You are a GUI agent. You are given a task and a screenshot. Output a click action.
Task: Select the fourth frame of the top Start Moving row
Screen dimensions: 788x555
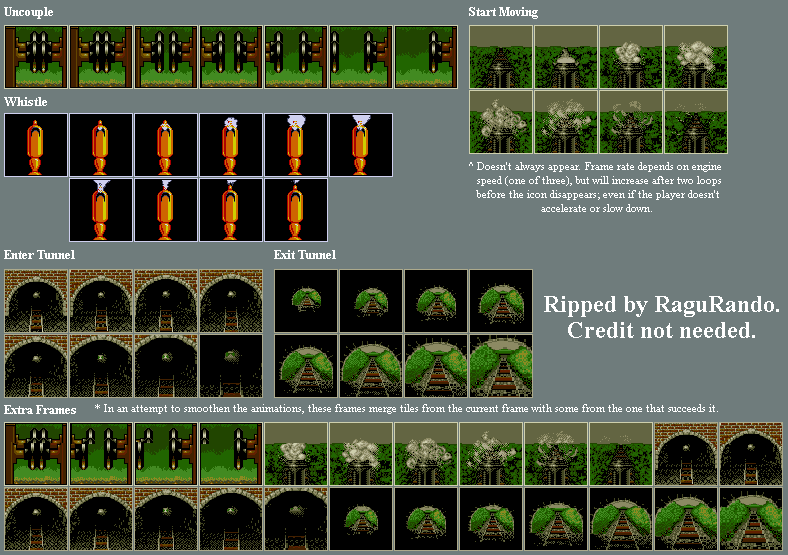pyautogui.click(x=696, y=57)
